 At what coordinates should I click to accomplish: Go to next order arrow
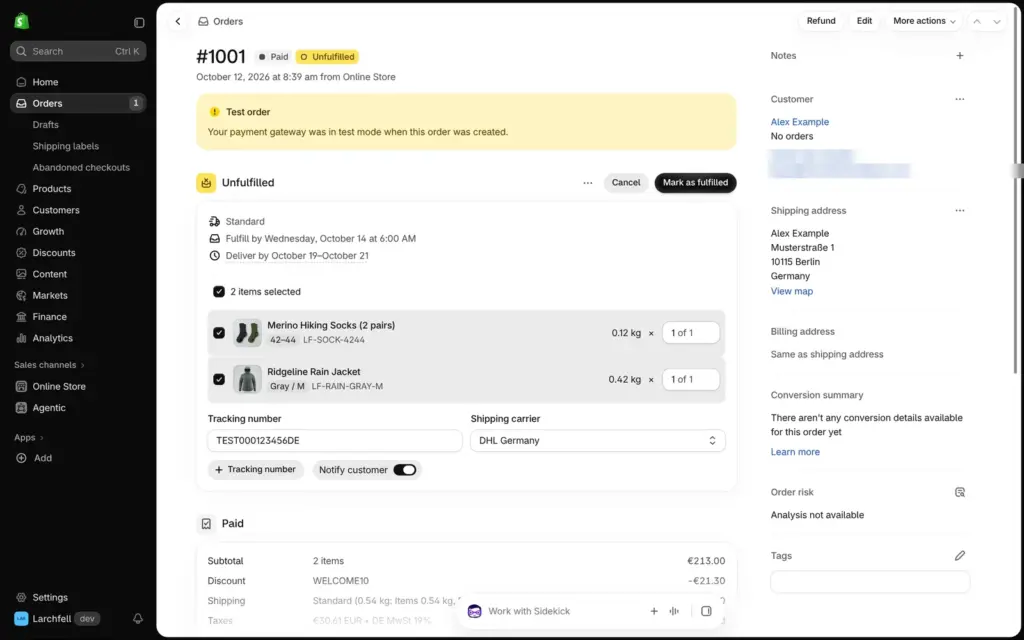click(997, 22)
